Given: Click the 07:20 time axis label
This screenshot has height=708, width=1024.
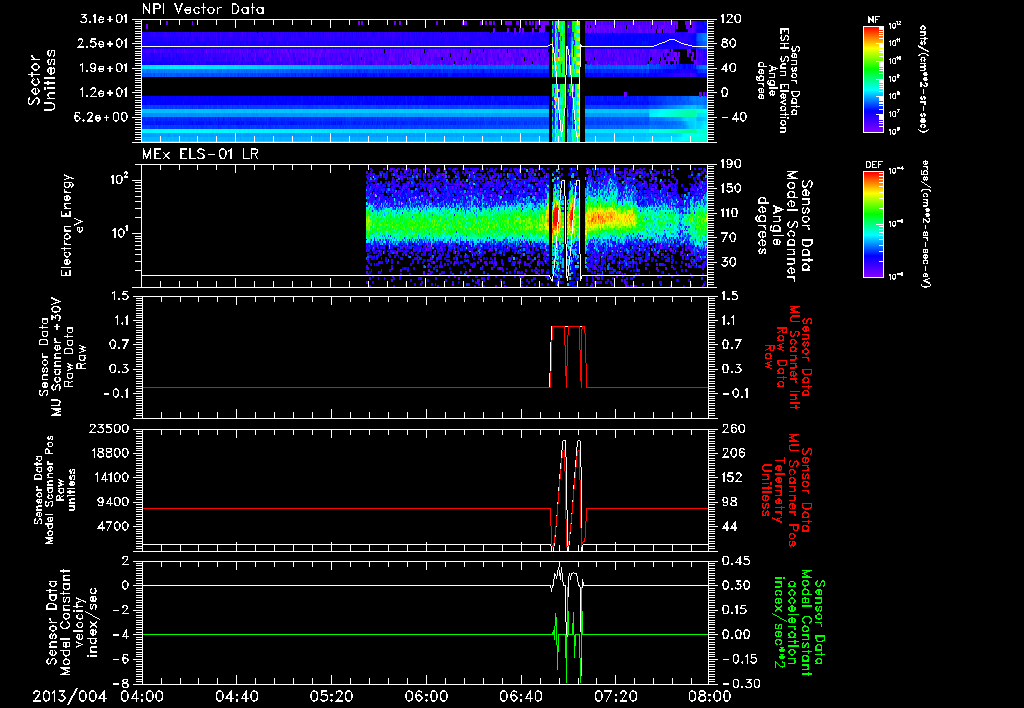Looking at the screenshot, I should click(x=614, y=695).
